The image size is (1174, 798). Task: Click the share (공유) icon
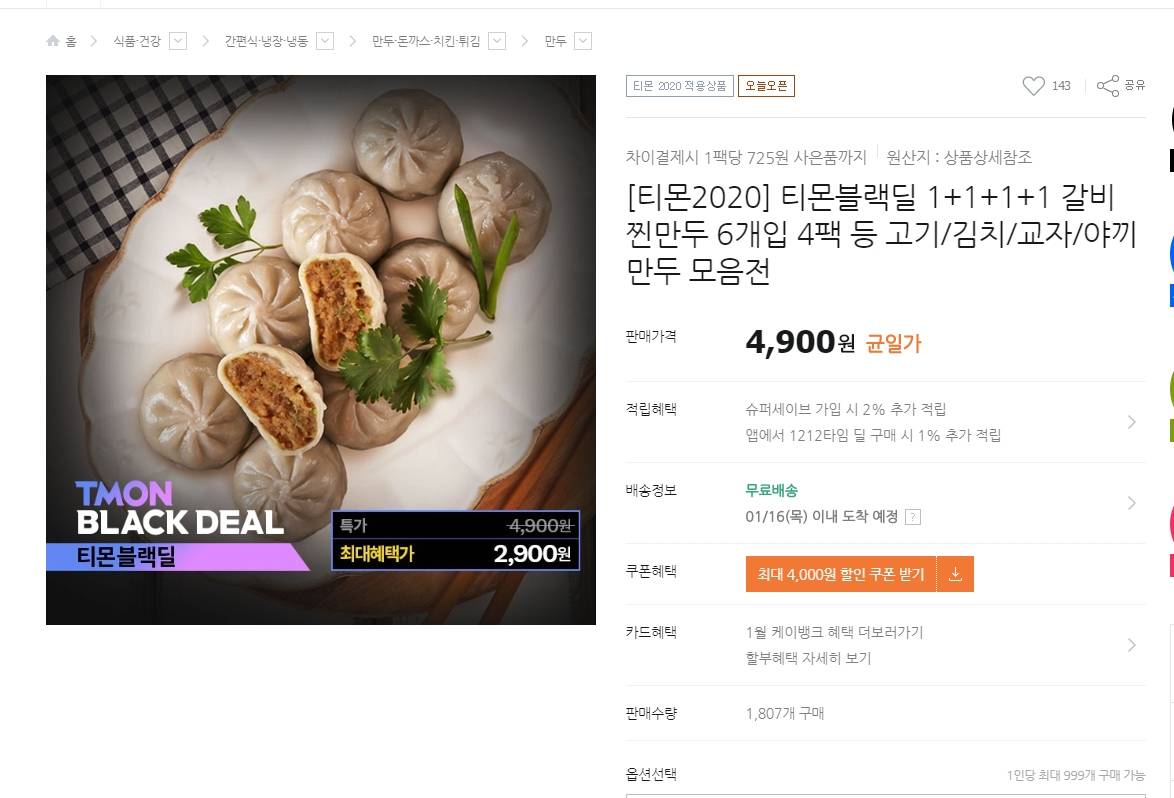[1108, 86]
